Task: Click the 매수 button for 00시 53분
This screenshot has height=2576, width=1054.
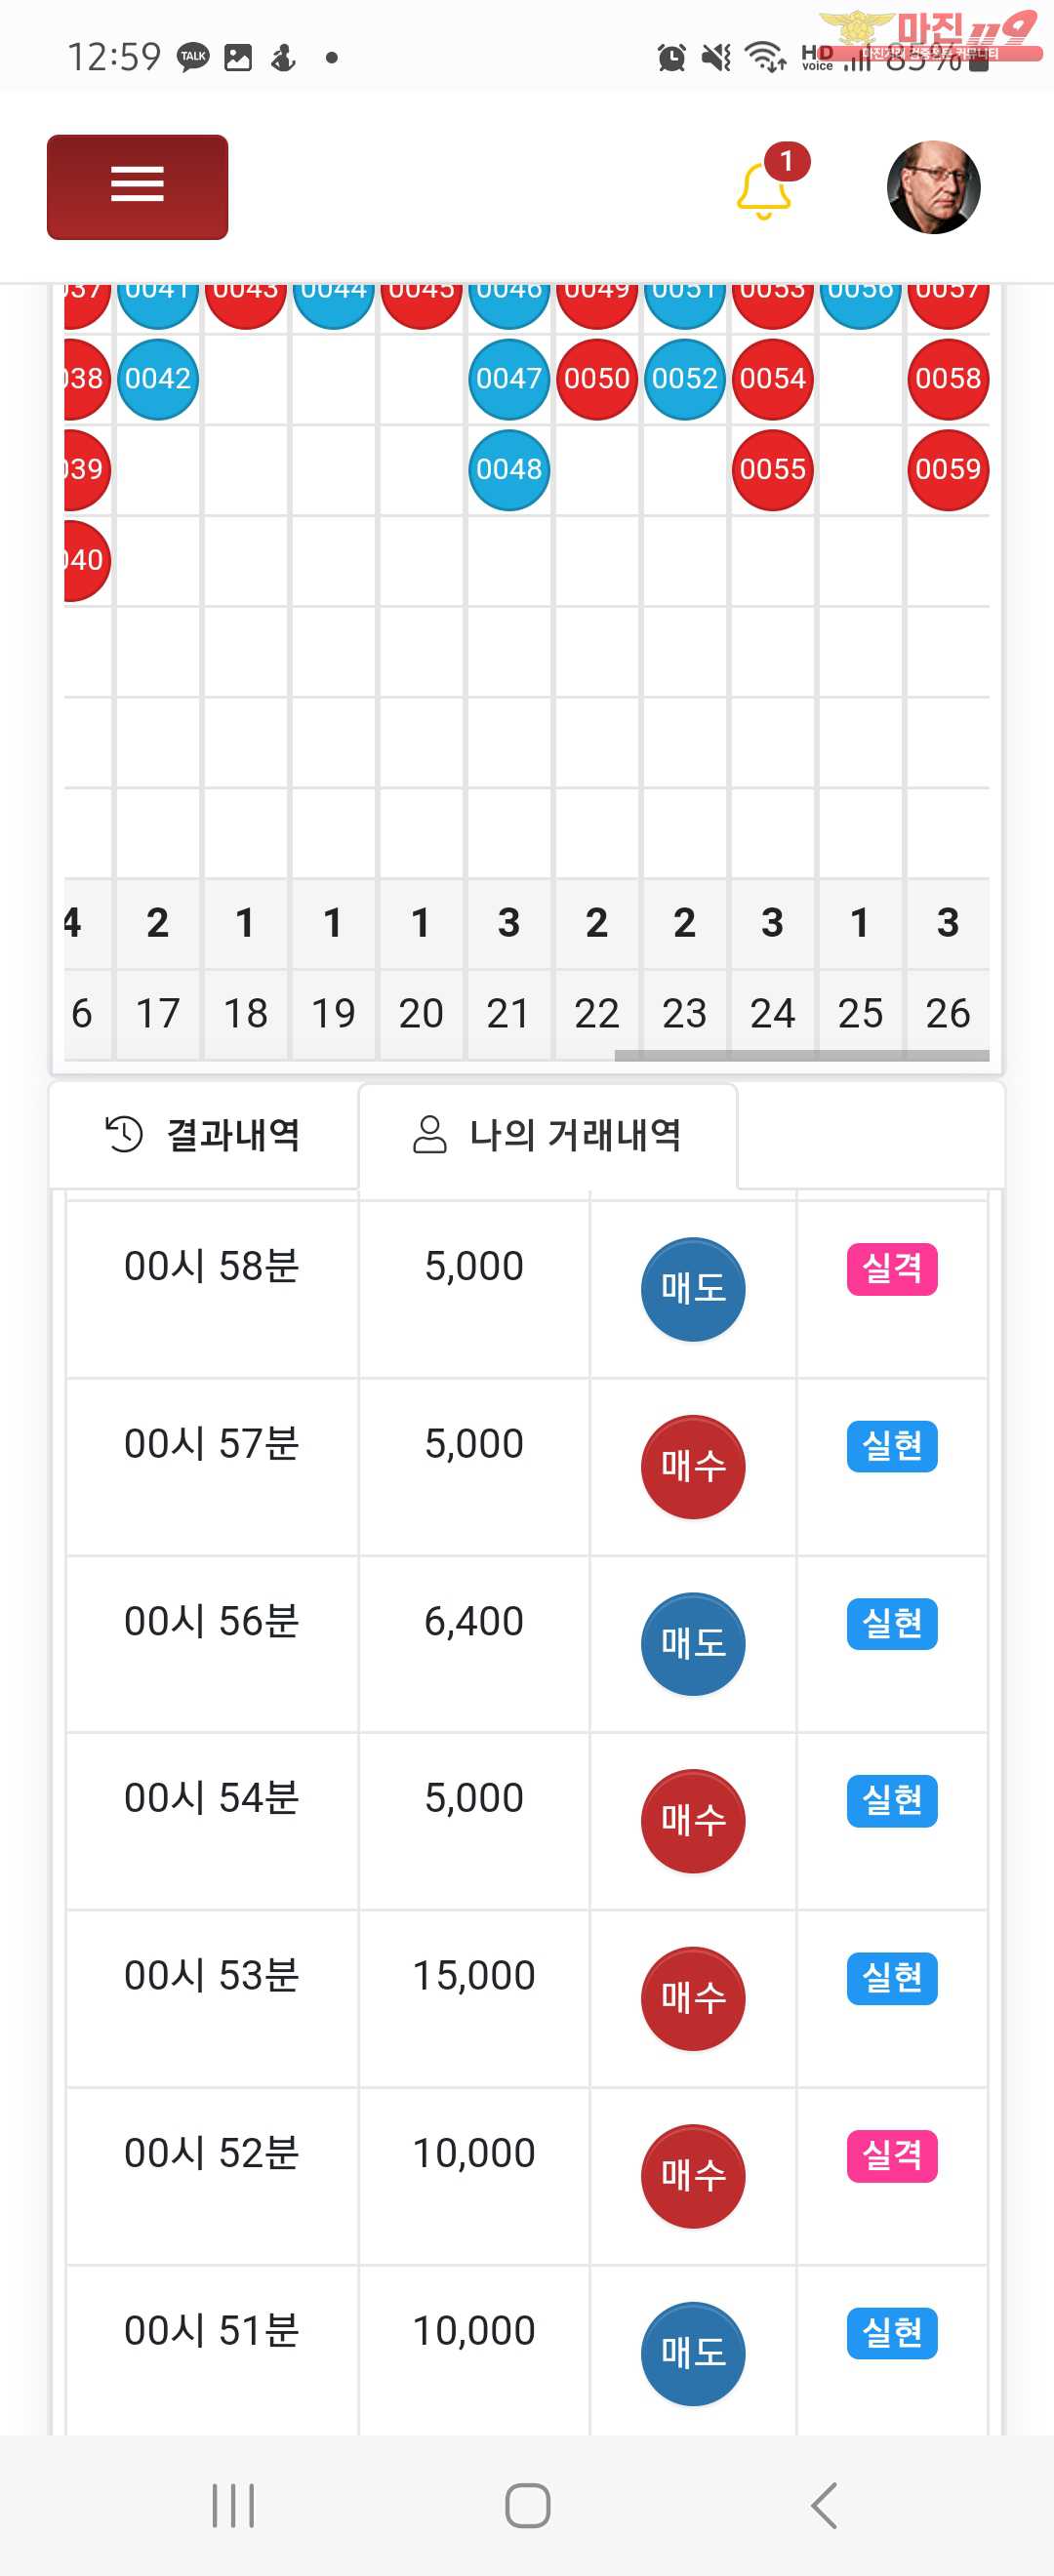Action: (693, 1999)
